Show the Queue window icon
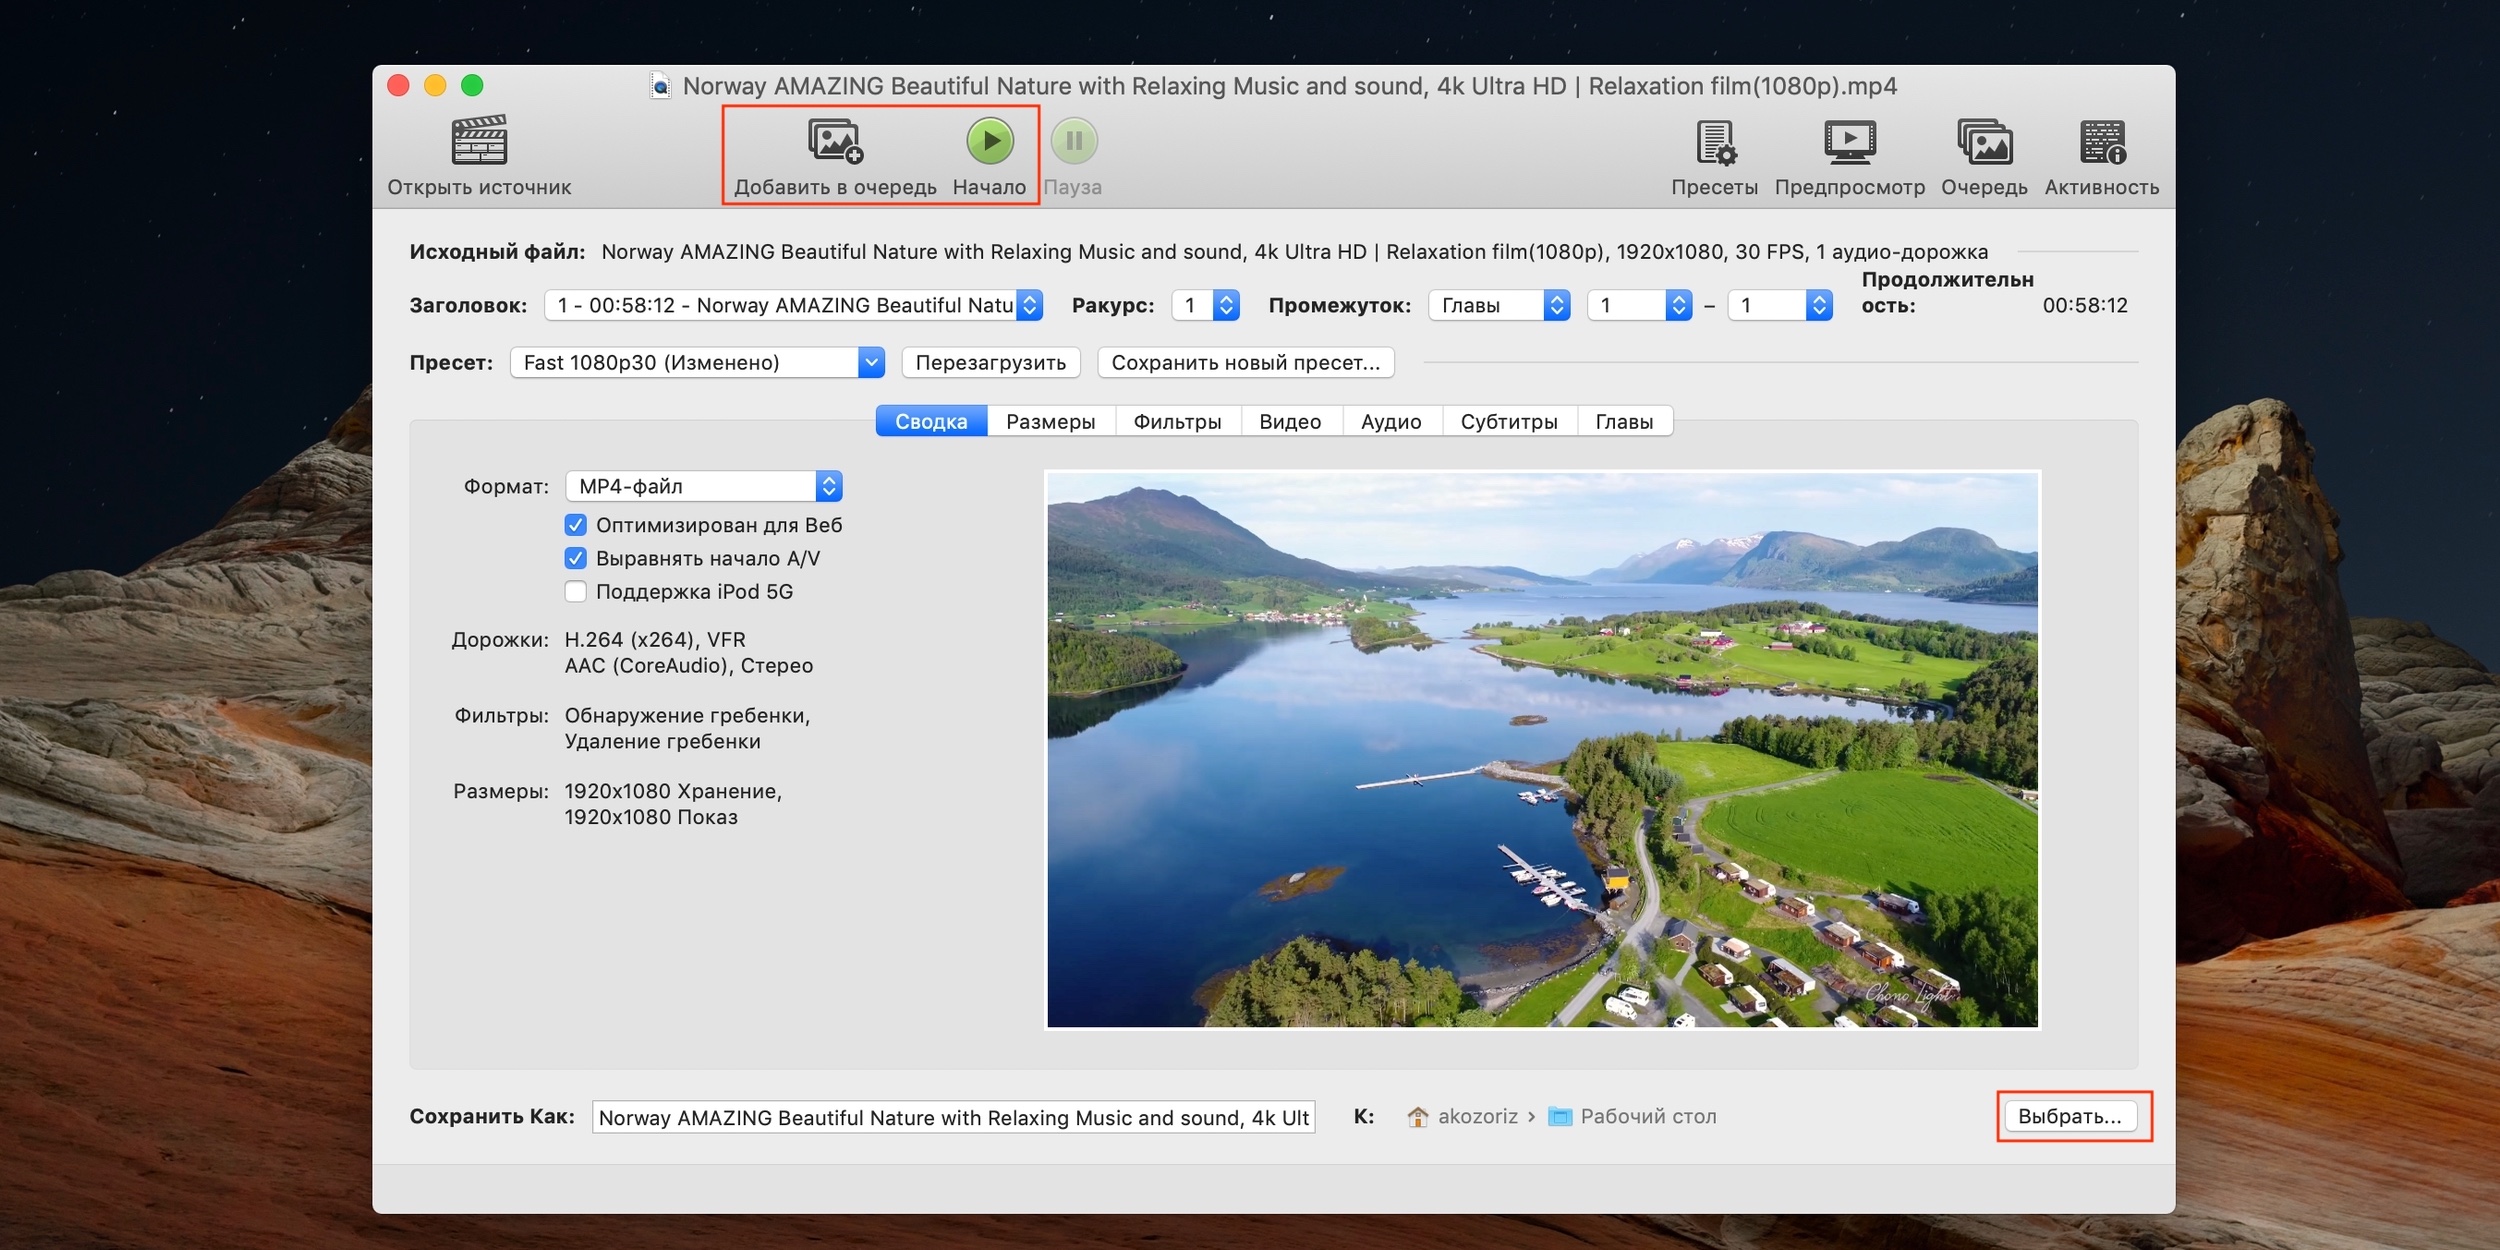Screen dimensions: 2500x1250 1984,142
